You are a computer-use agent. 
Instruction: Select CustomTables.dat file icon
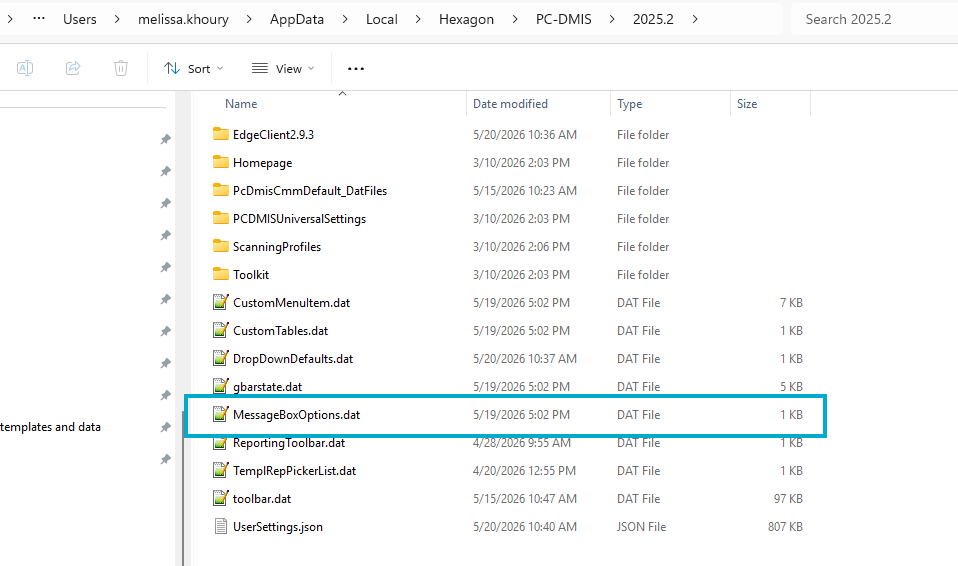pos(221,330)
